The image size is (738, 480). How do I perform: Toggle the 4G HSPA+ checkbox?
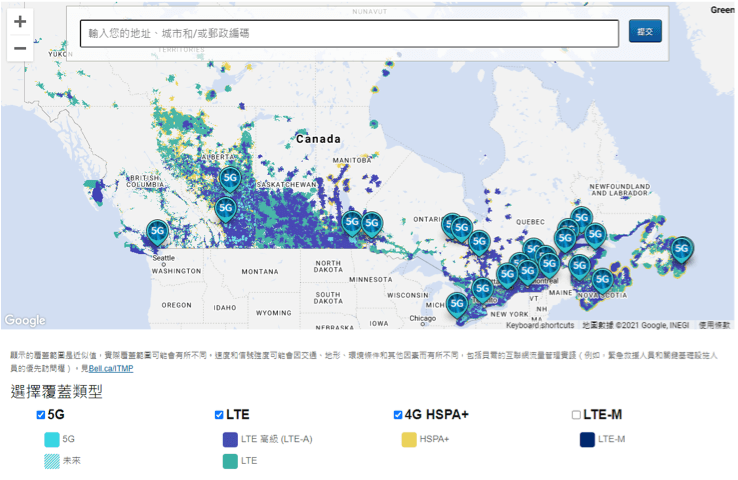[398, 415]
